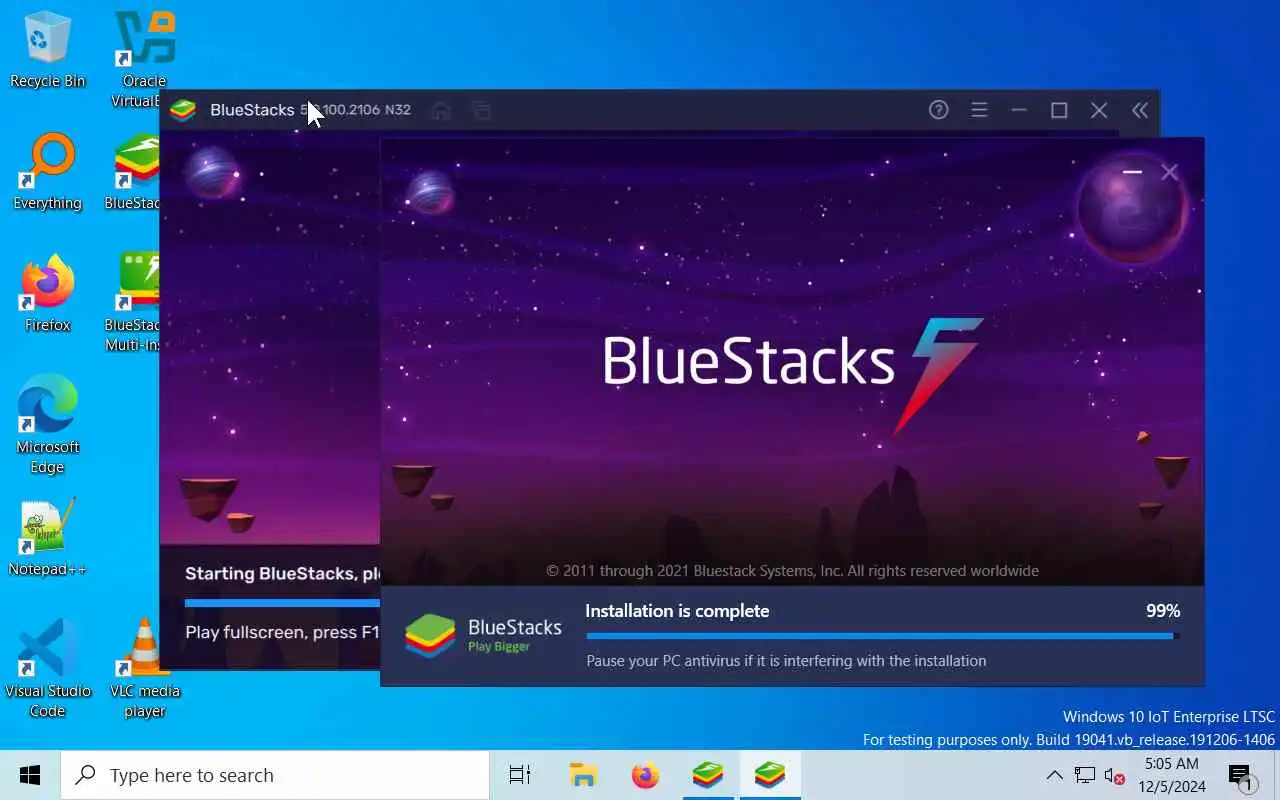Open Microsoft Edge desktop shortcut
Viewport: 1280px width, 800px height.
pyautogui.click(x=47, y=424)
